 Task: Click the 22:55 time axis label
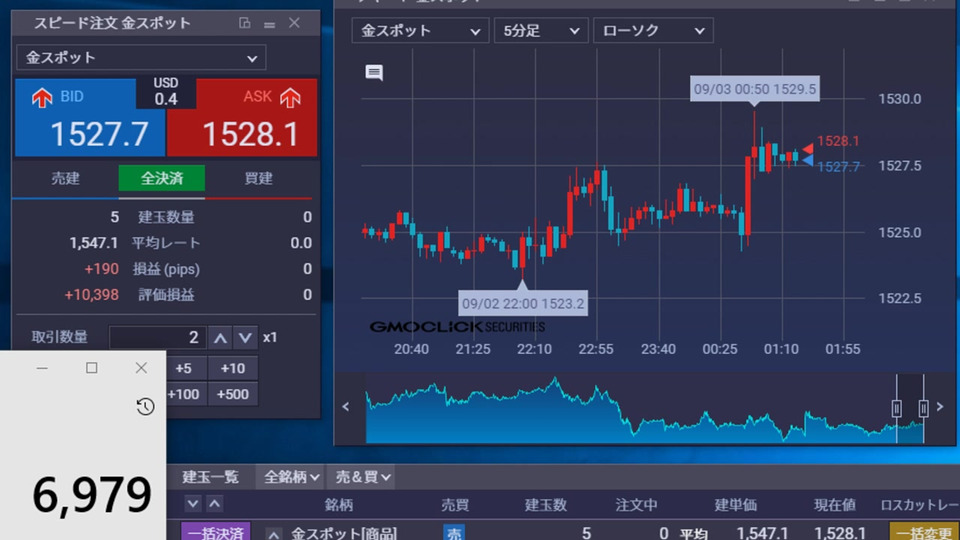tap(596, 349)
